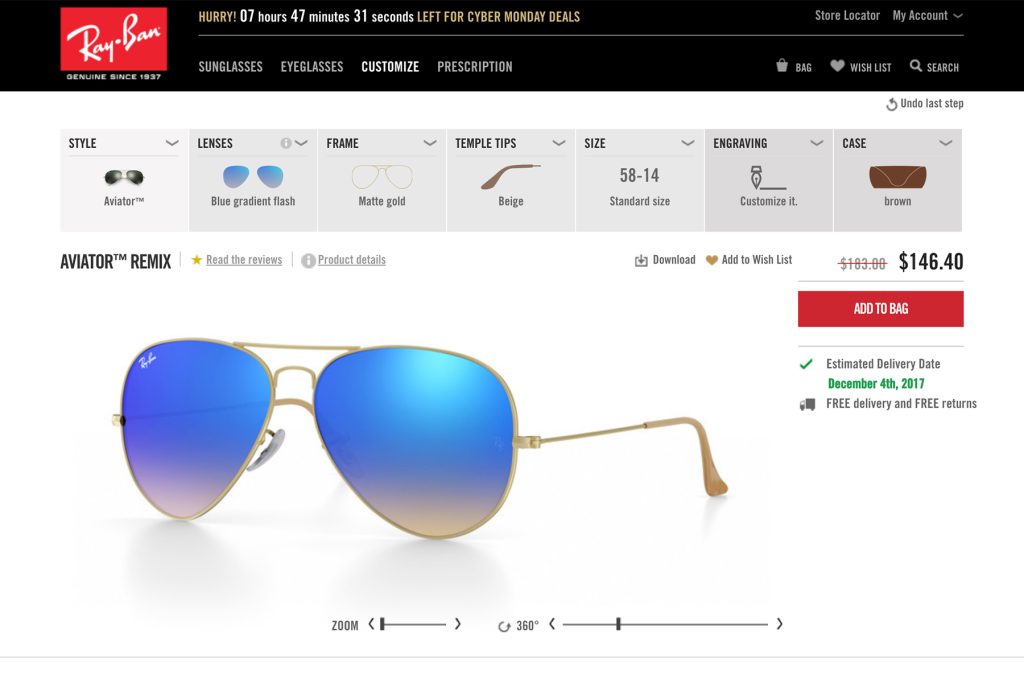The height and width of the screenshot is (683, 1024).
Task: Click the green delivery checkmark icon
Action: tap(807, 364)
